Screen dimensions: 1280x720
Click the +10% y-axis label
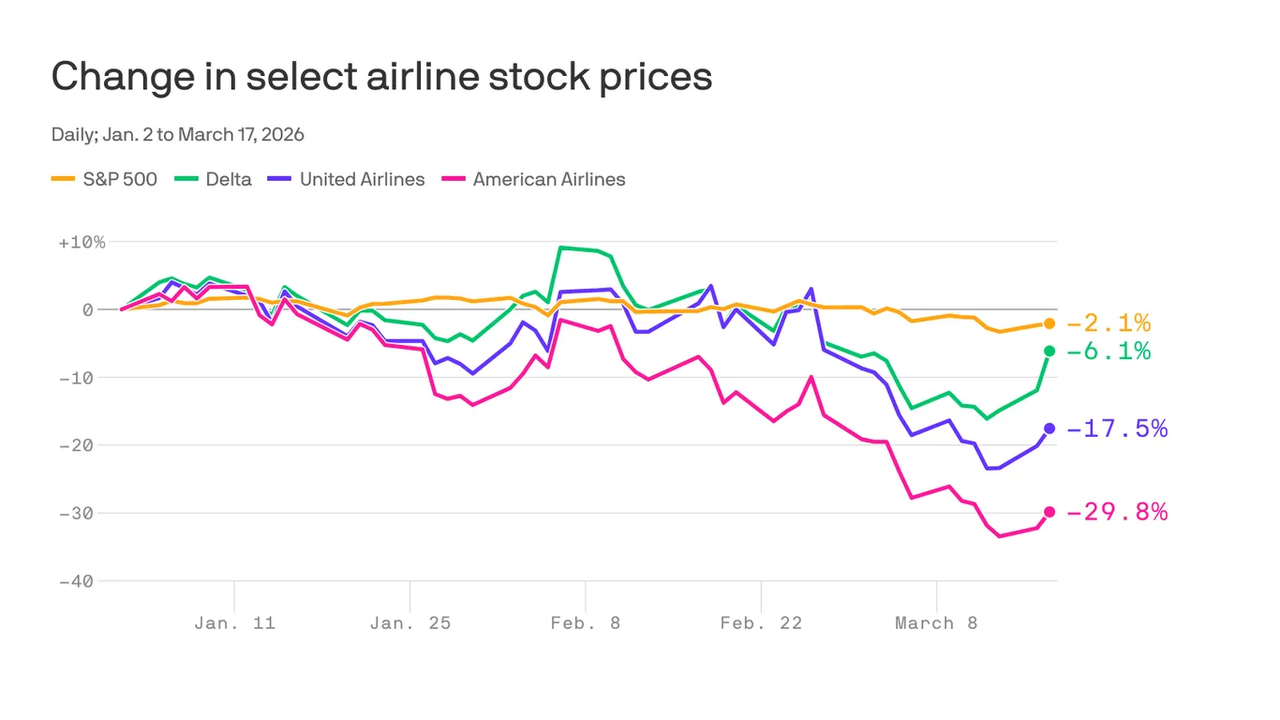tap(81, 242)
